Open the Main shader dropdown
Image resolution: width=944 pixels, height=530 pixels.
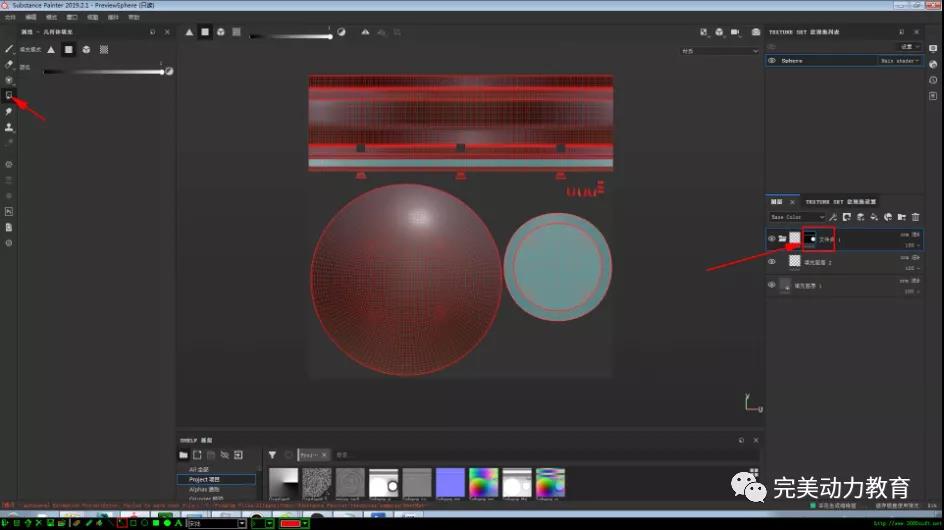pos(899,61)
